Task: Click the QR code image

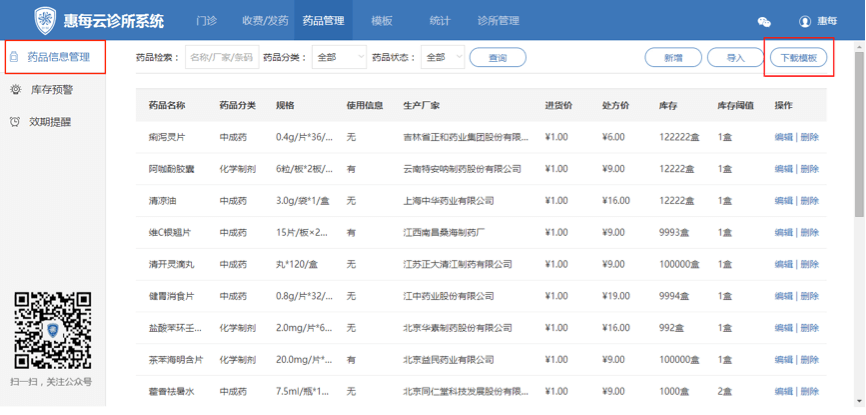Action: click(x=53, y=331)
